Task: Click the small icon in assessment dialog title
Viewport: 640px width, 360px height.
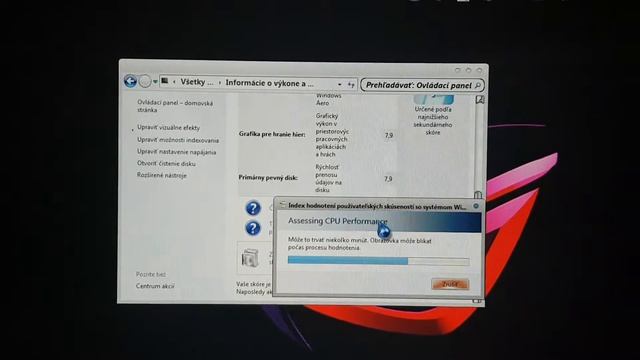Action: [x=282, y=205]
